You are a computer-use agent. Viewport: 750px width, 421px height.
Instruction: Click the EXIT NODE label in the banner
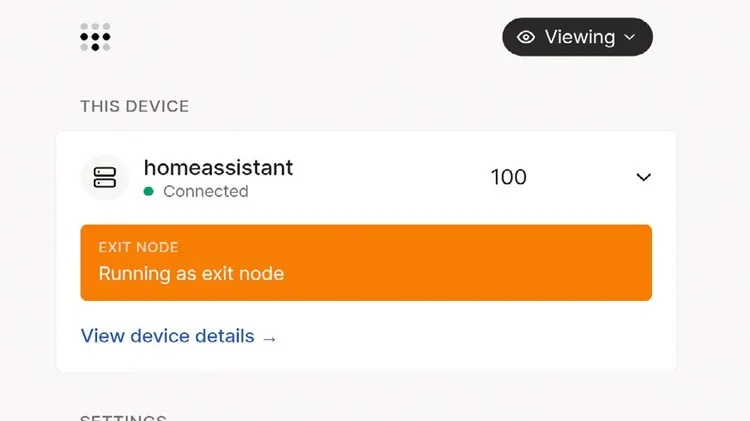pyautogui.click(x=138, y=247)
